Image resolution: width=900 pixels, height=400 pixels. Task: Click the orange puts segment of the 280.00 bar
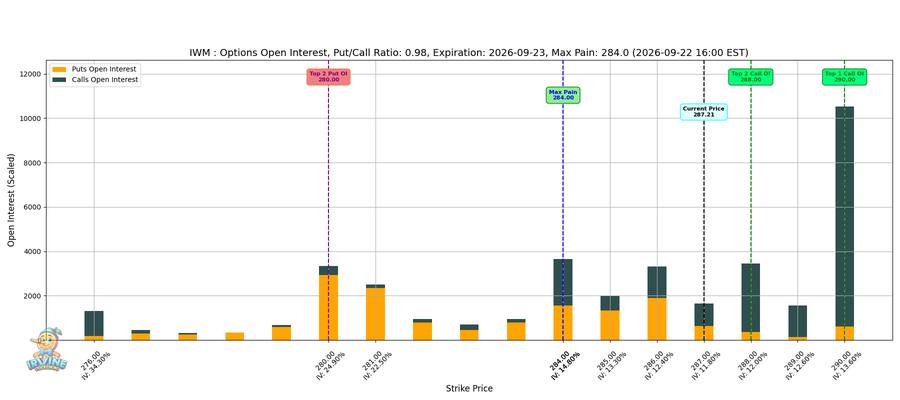point(328,308)
